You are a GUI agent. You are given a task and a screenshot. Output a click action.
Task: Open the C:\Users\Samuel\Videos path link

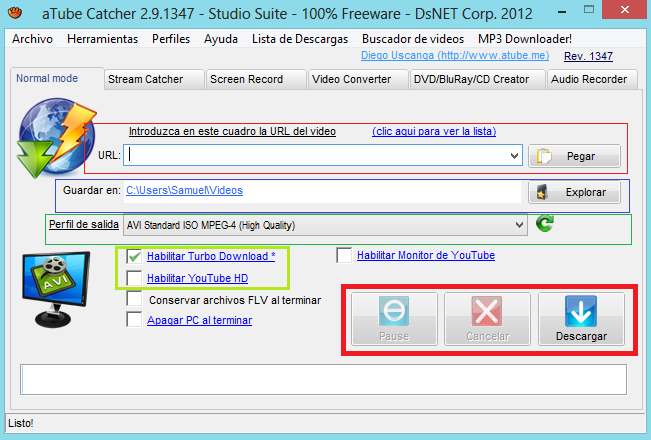click(184, 190)
